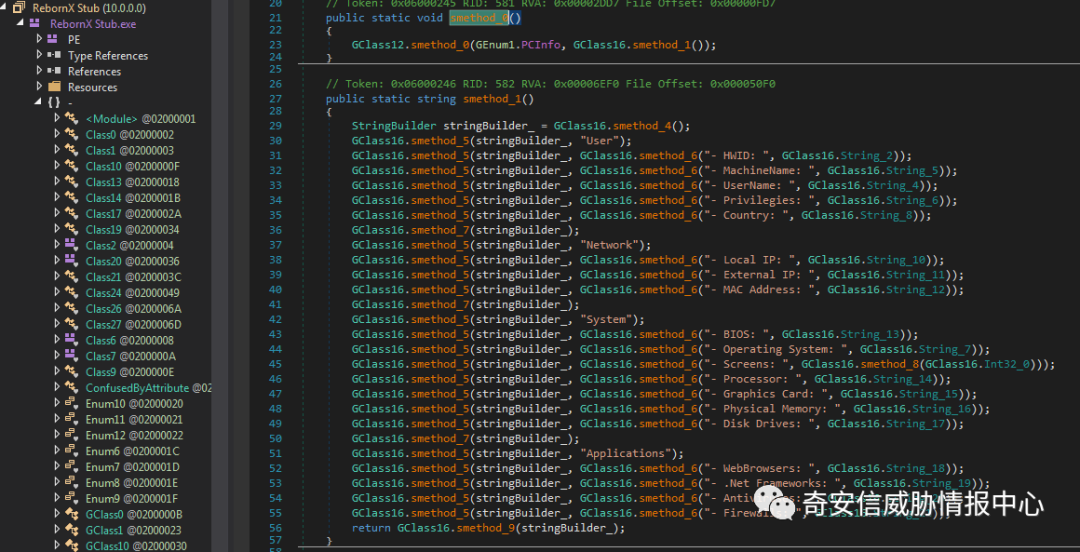Follow smethod_9 call on return line
The image size is (1080, 552).
[x=486, y=528]
